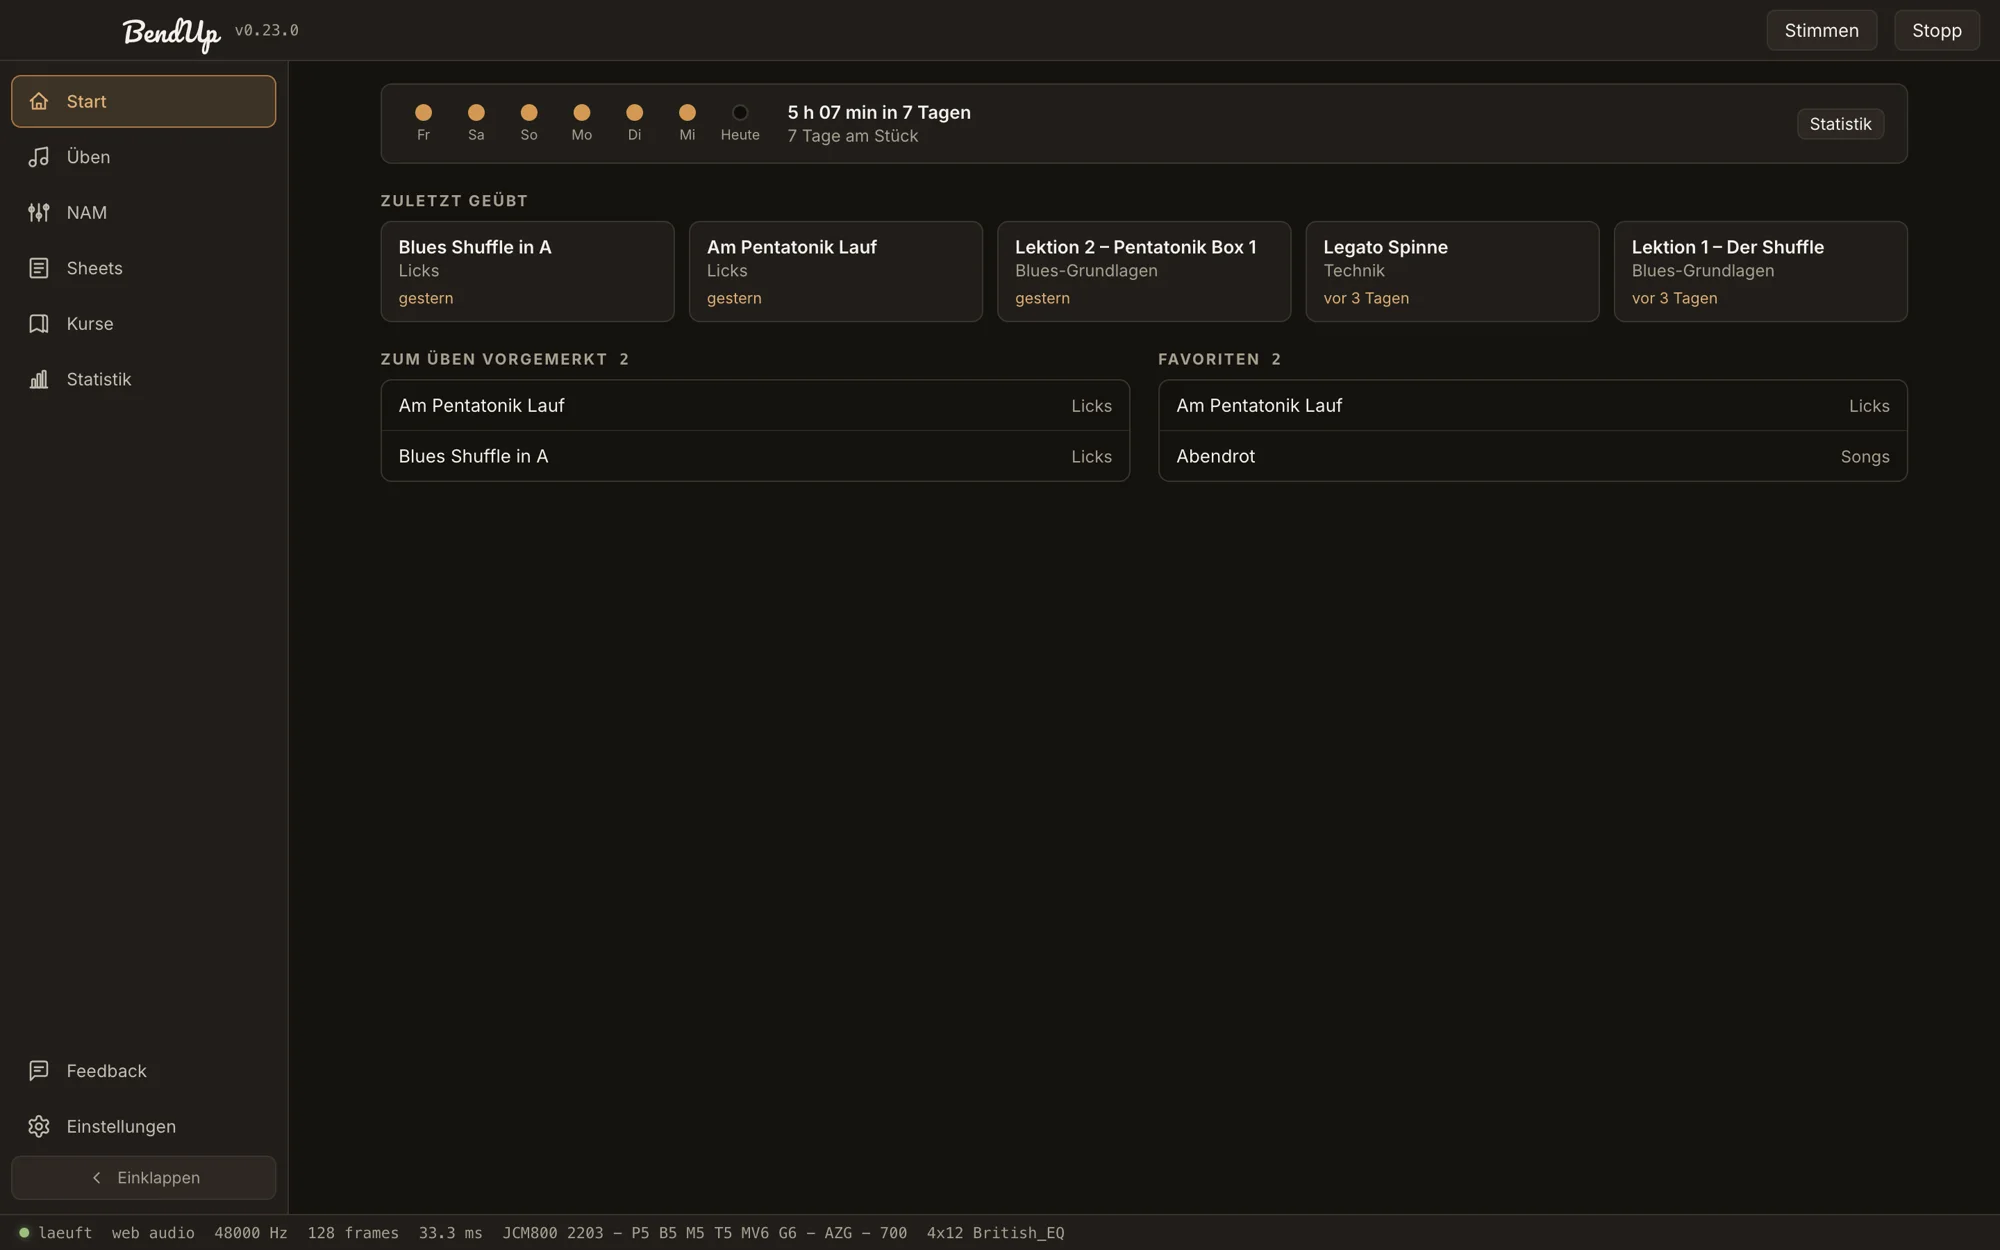Open Statistik from the streak card
The image size is (2000, 1250).
[x=1840, y=124]
